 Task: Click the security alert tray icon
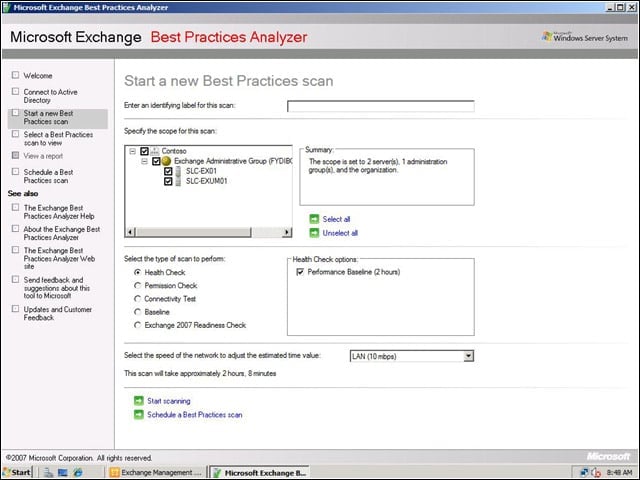tap(596, 473)
